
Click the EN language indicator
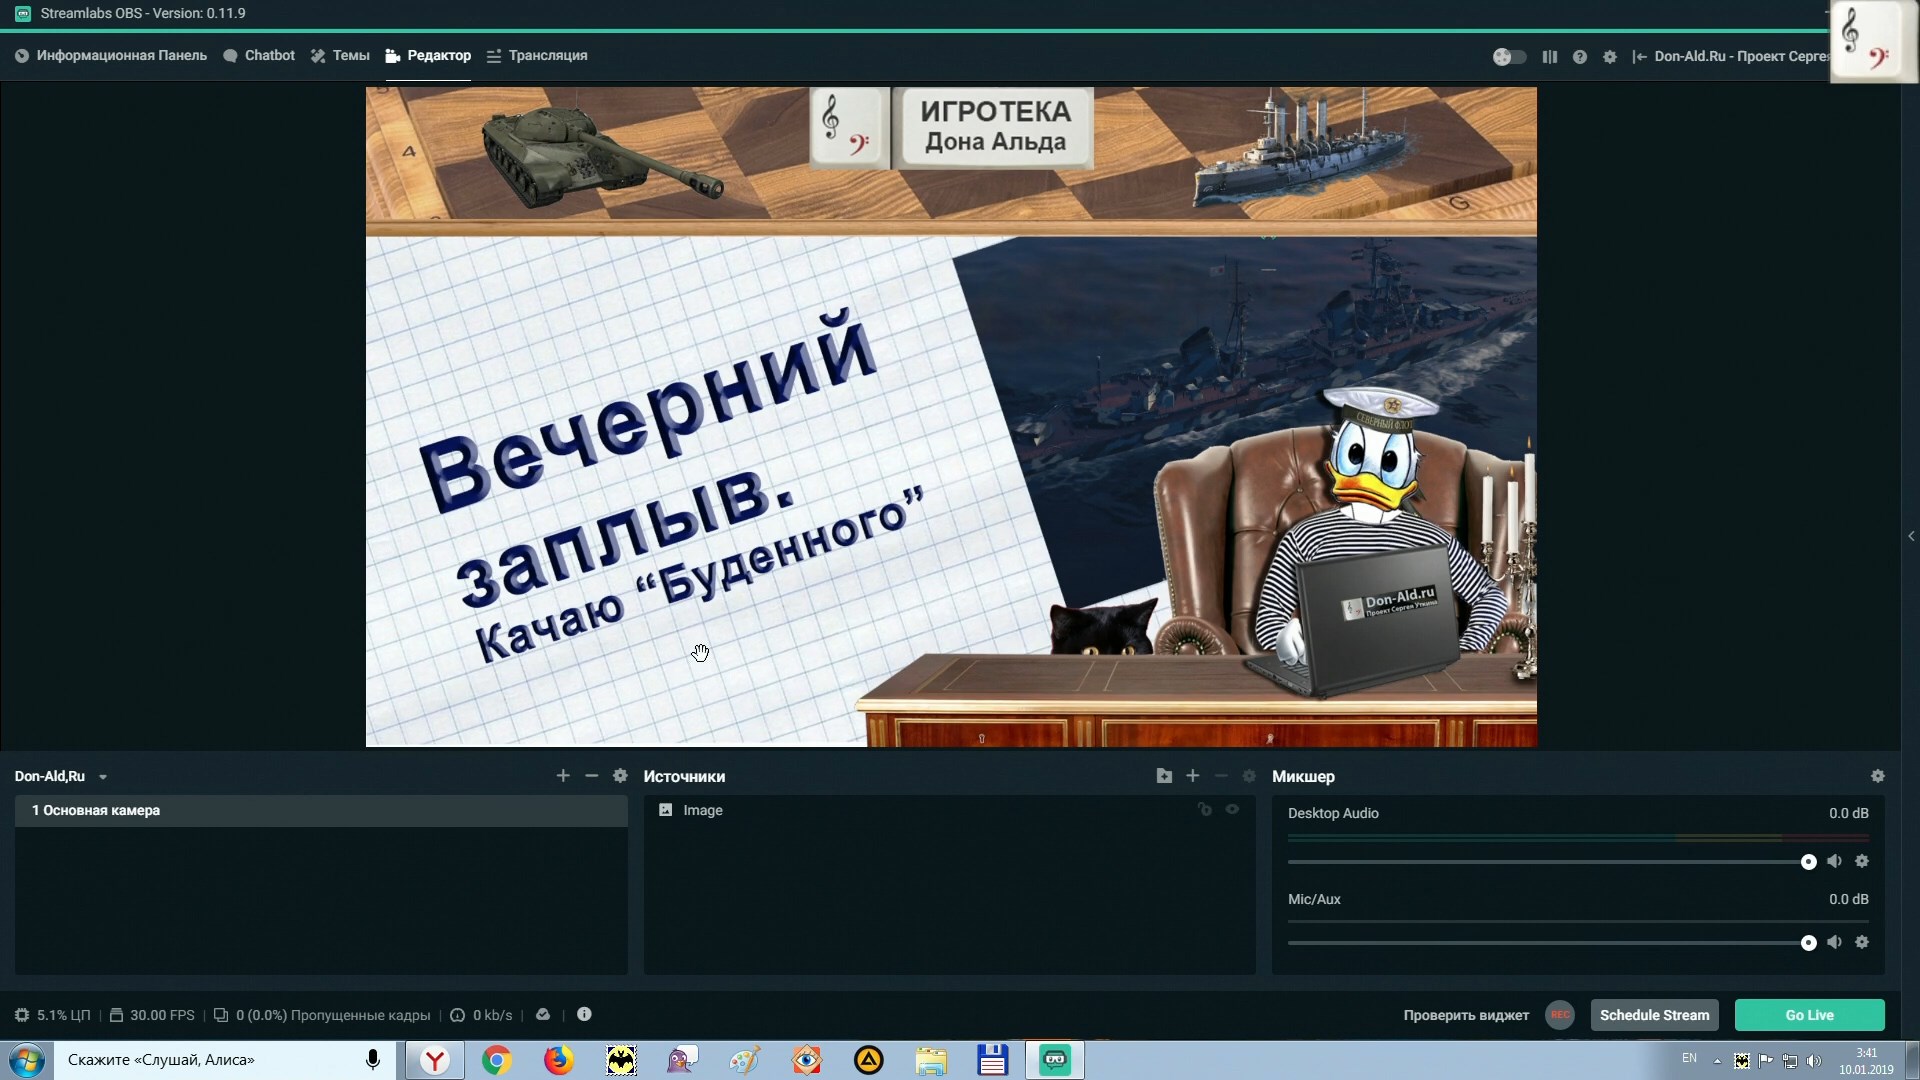(x=1689, y=1058)
